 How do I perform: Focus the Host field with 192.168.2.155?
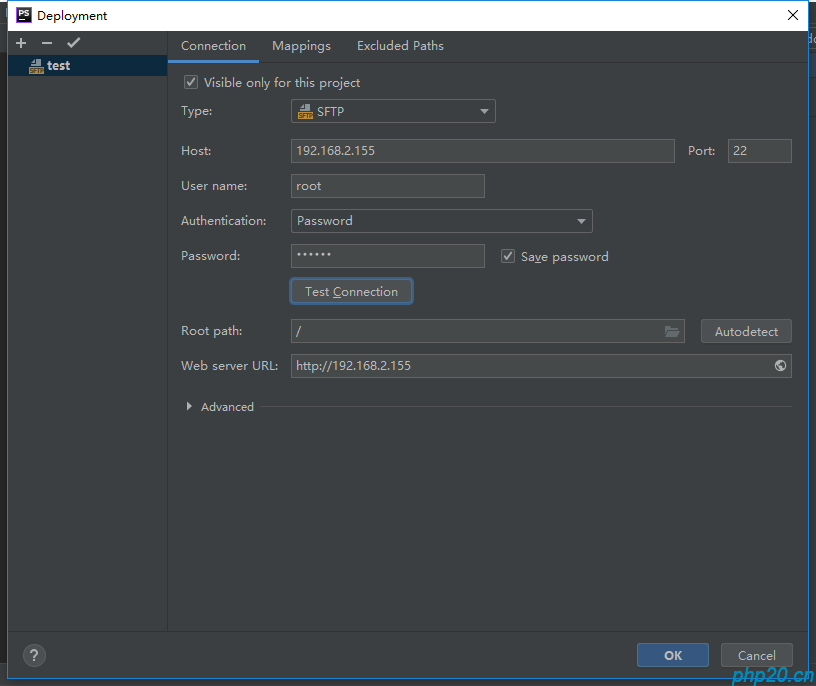[x=482, y=151]
